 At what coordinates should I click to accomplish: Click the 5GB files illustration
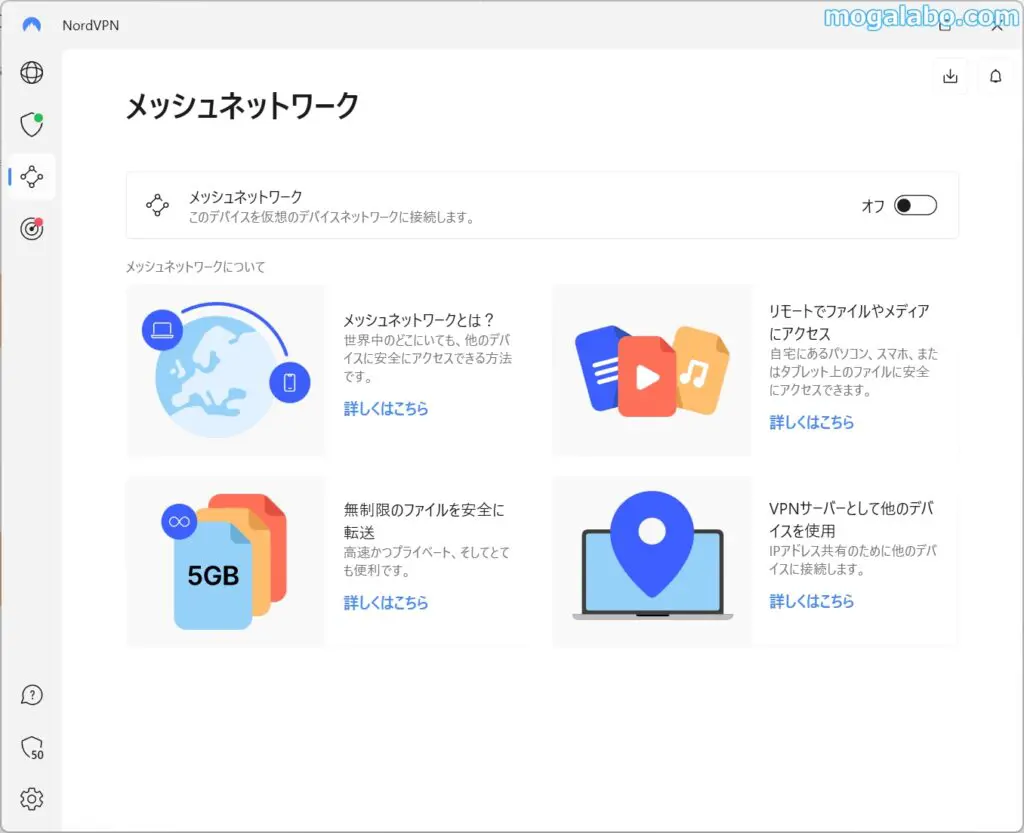225,562
